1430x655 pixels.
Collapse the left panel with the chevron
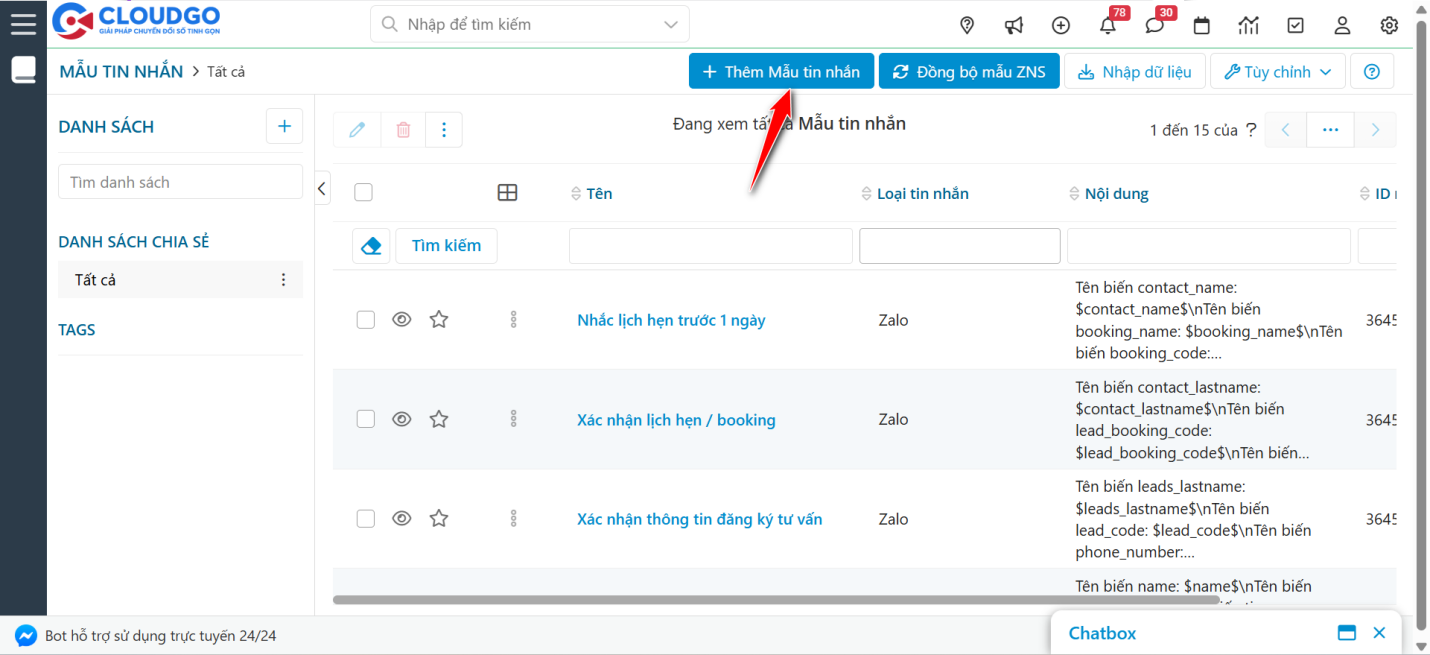pos(321,187)
